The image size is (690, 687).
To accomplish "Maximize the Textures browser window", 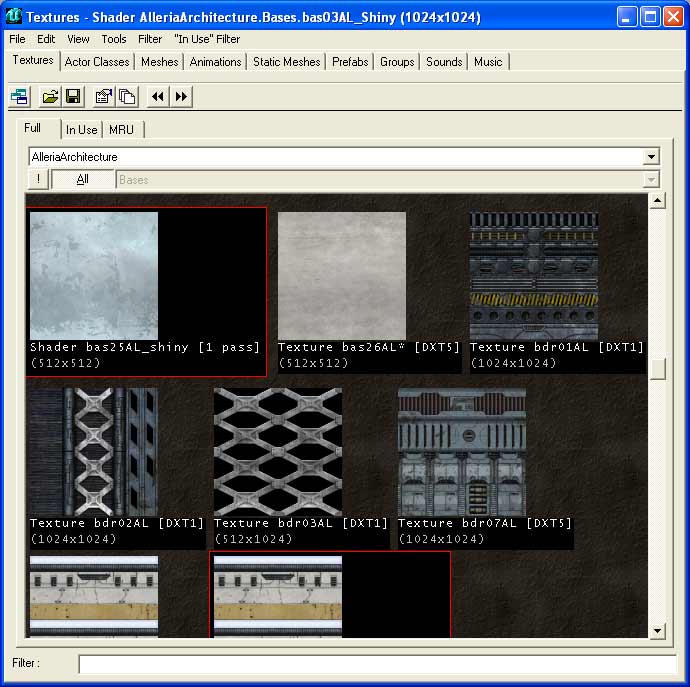I will [x=650, y=17].
